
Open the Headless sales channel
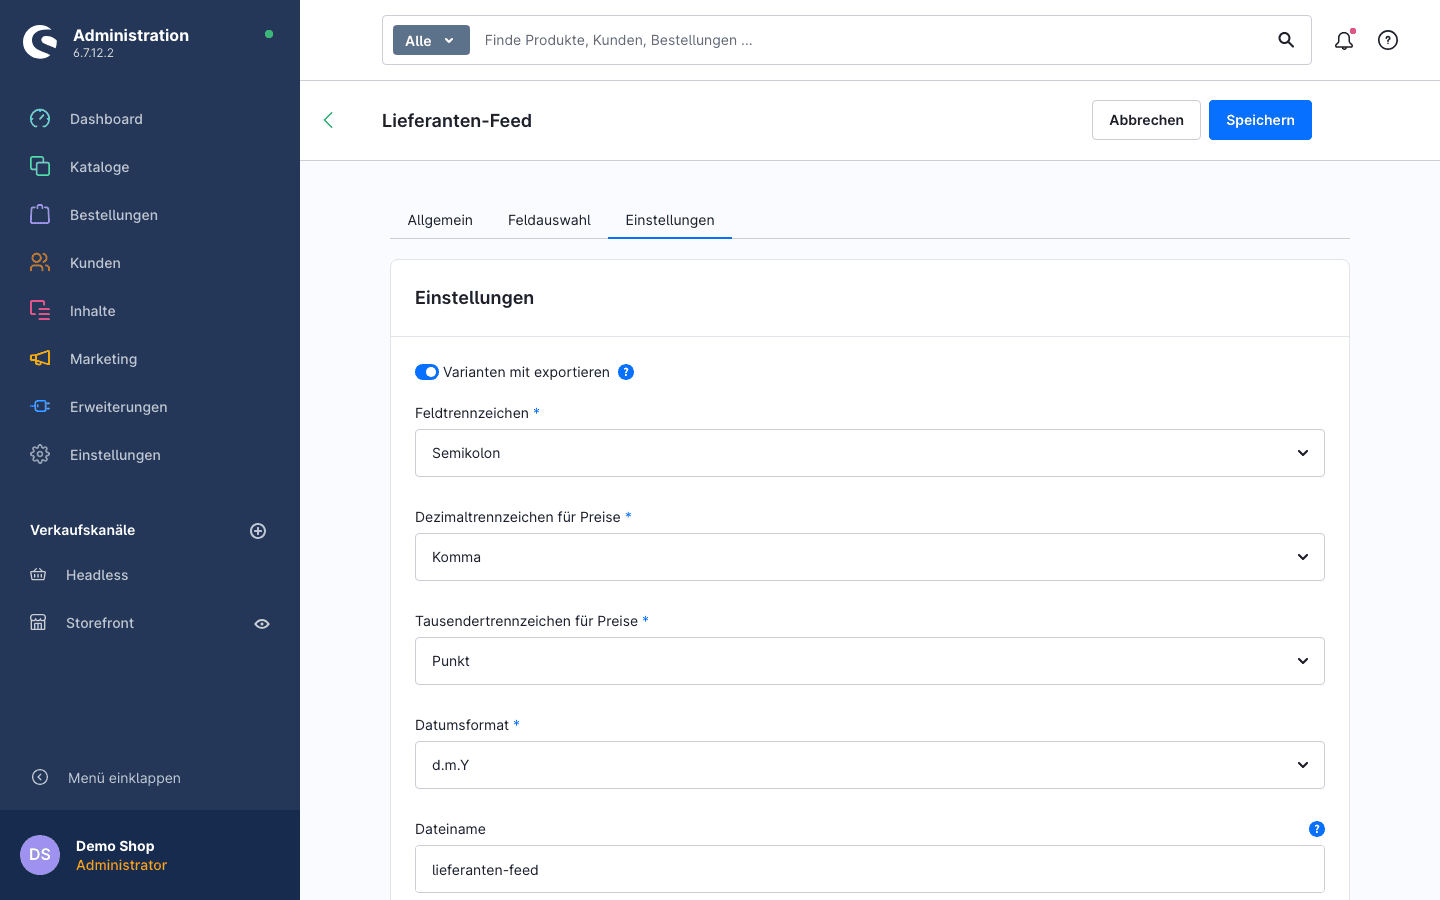[97, 575]
